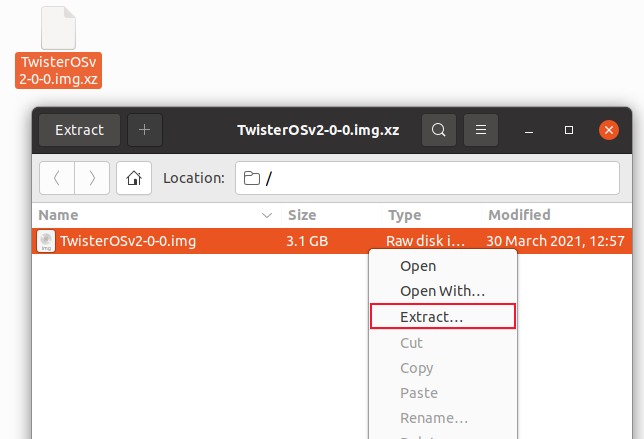Select Open With… in context menu

tap(442, 291)
